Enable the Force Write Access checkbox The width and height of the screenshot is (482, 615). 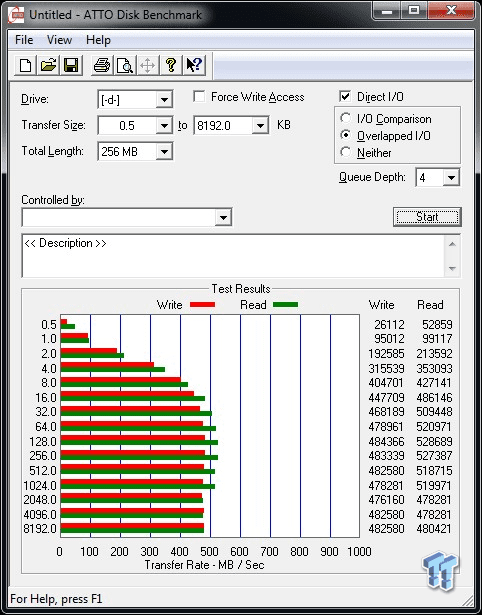click(199, 97)
